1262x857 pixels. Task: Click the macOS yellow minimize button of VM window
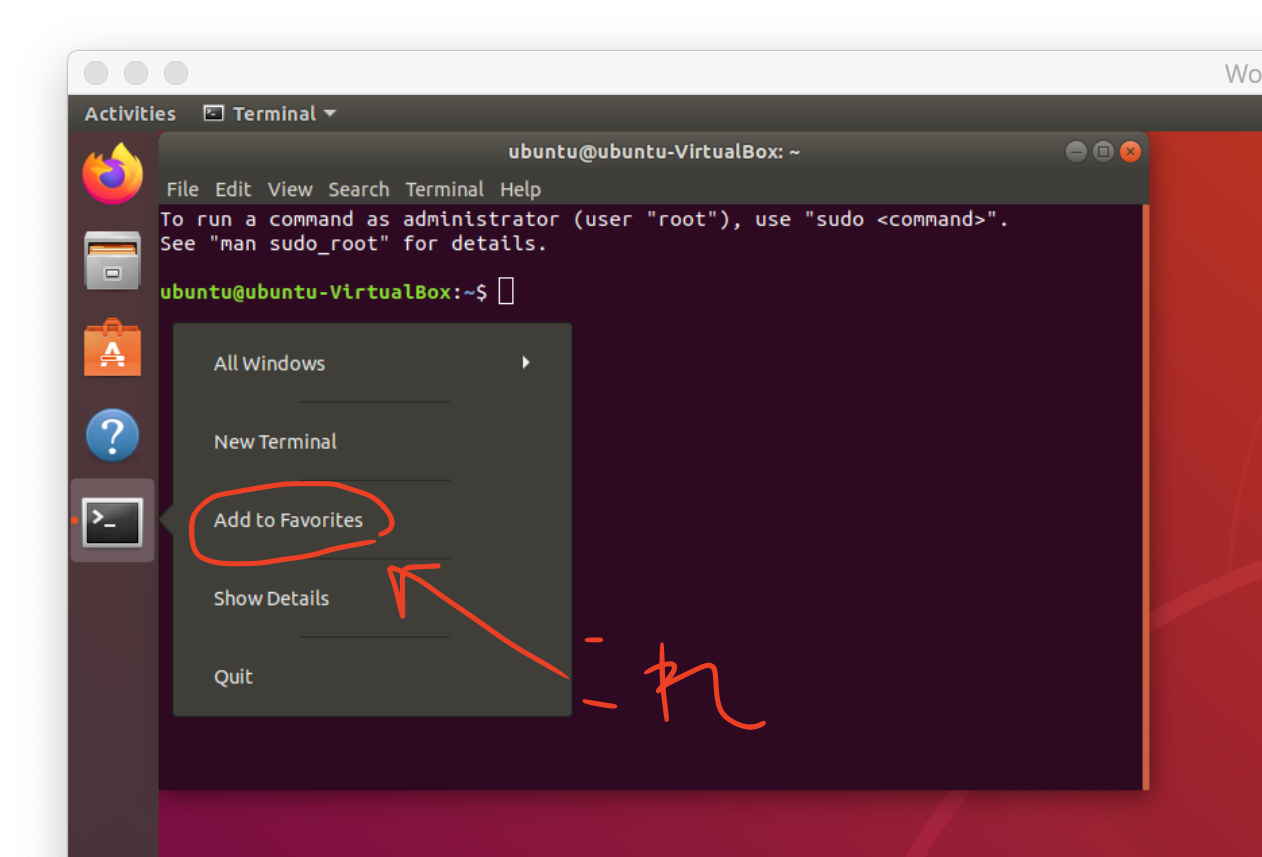(x=136, y=73)
